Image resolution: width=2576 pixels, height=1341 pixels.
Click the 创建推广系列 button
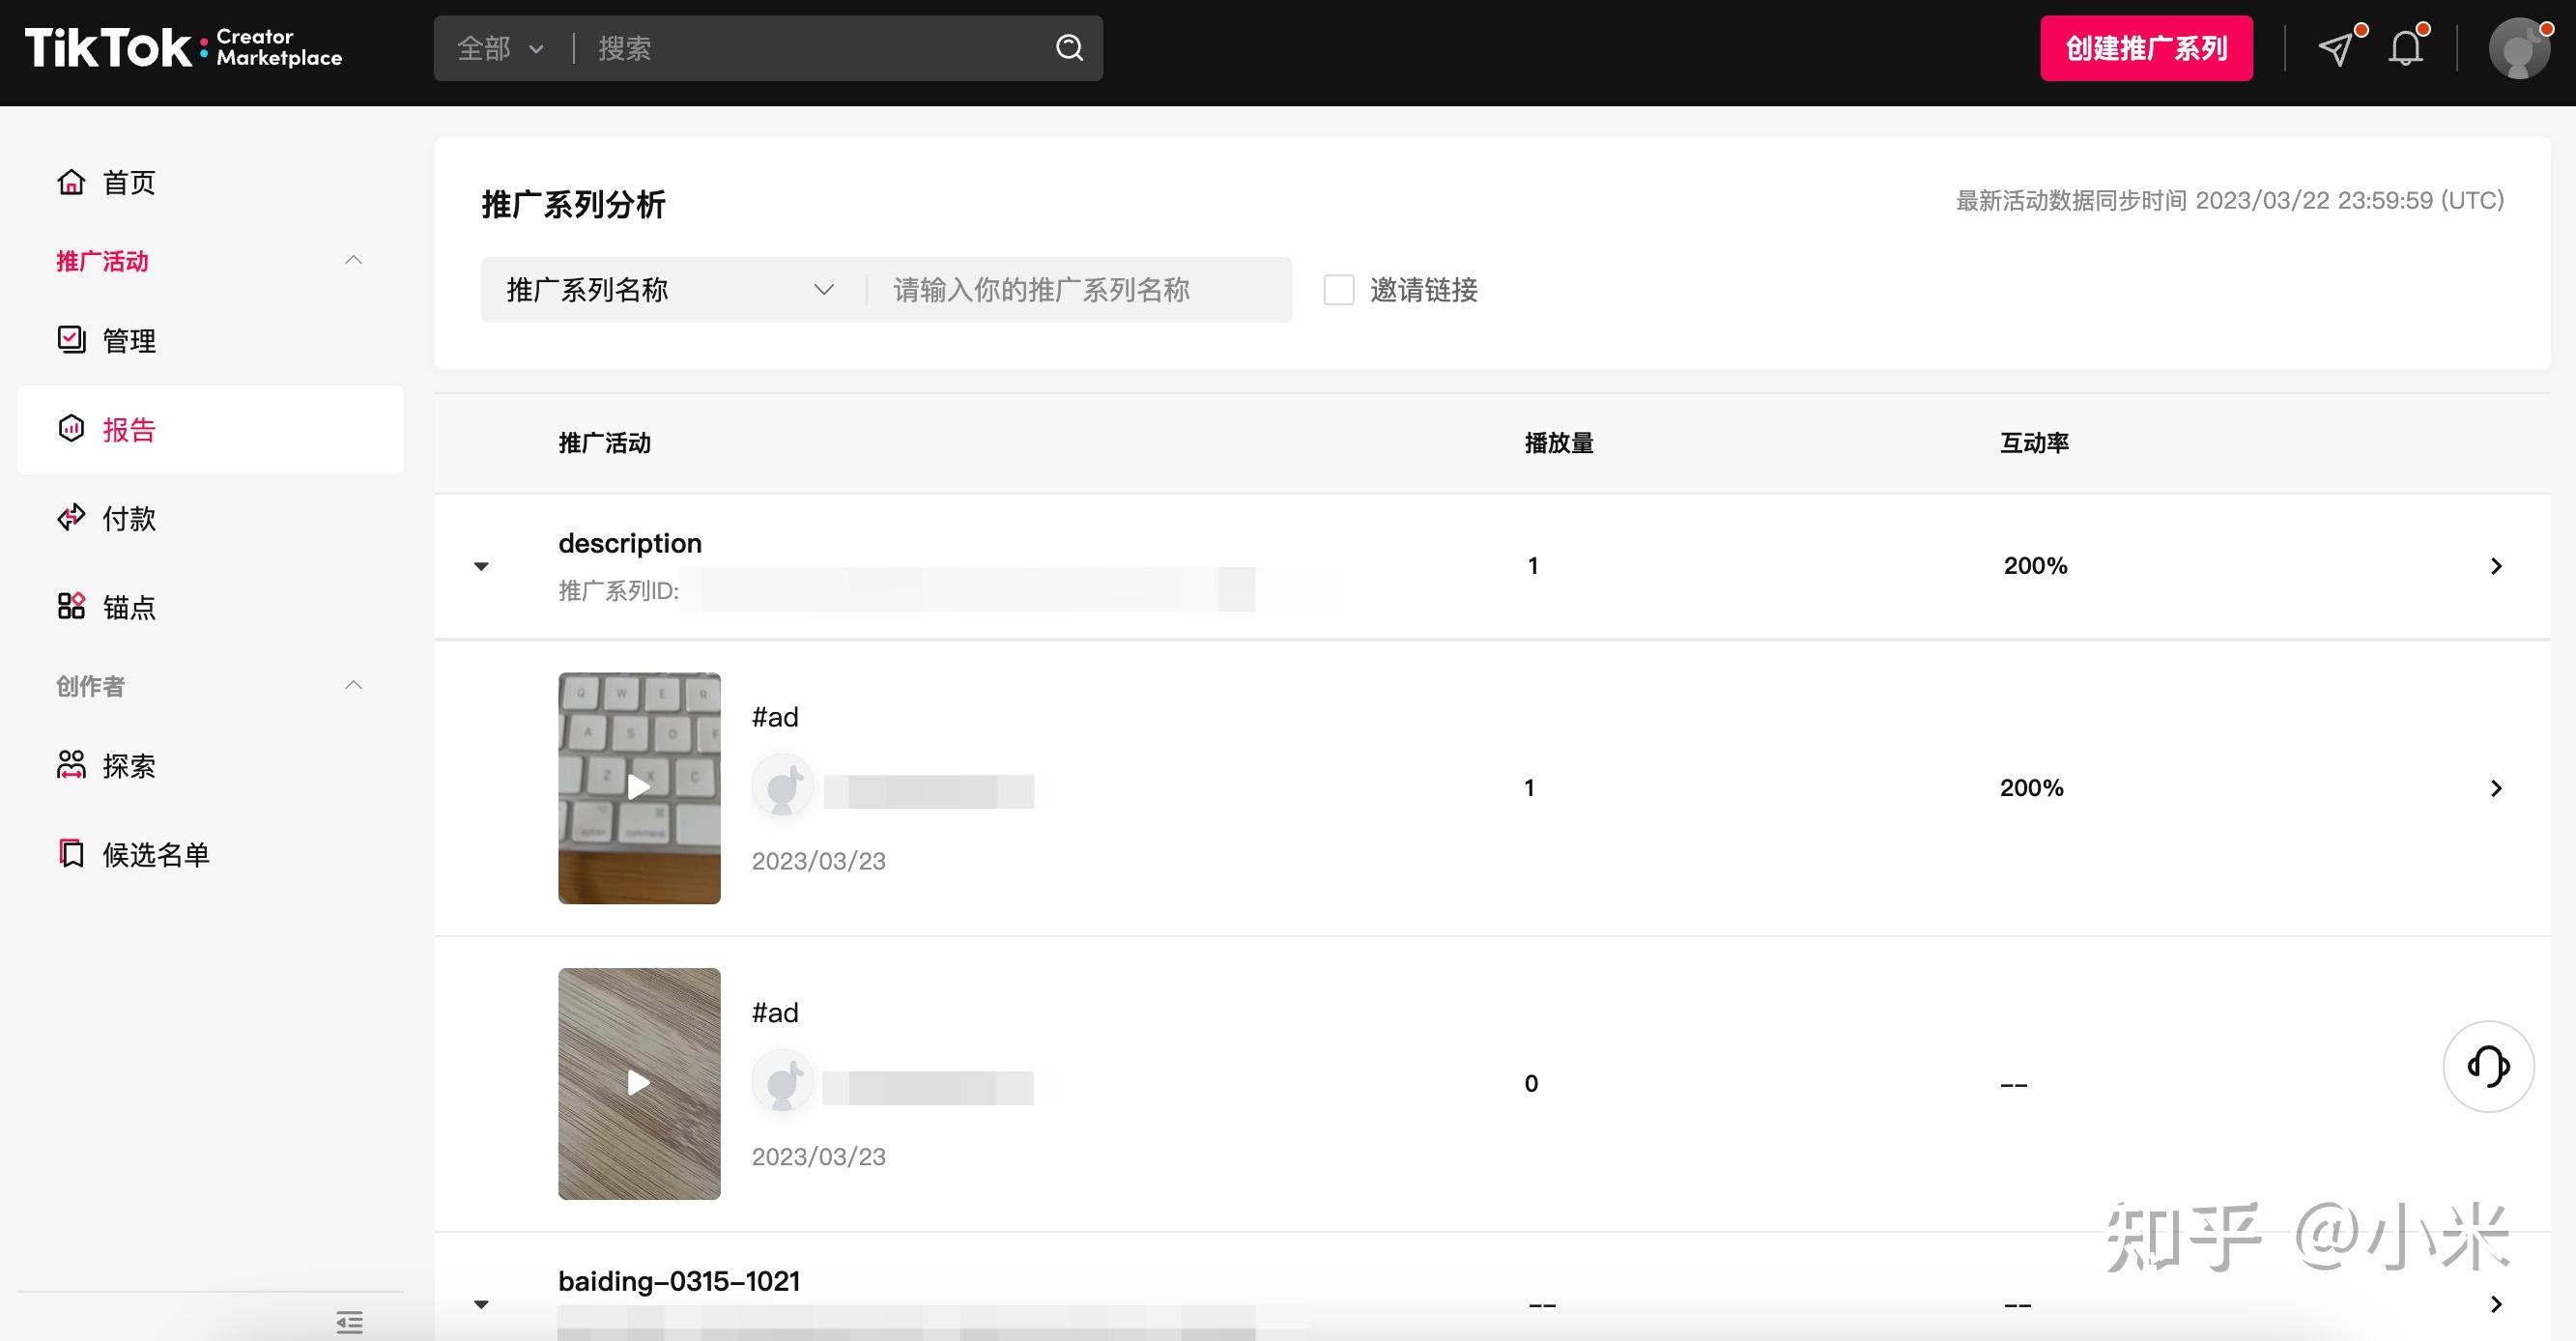point(2145,48)
